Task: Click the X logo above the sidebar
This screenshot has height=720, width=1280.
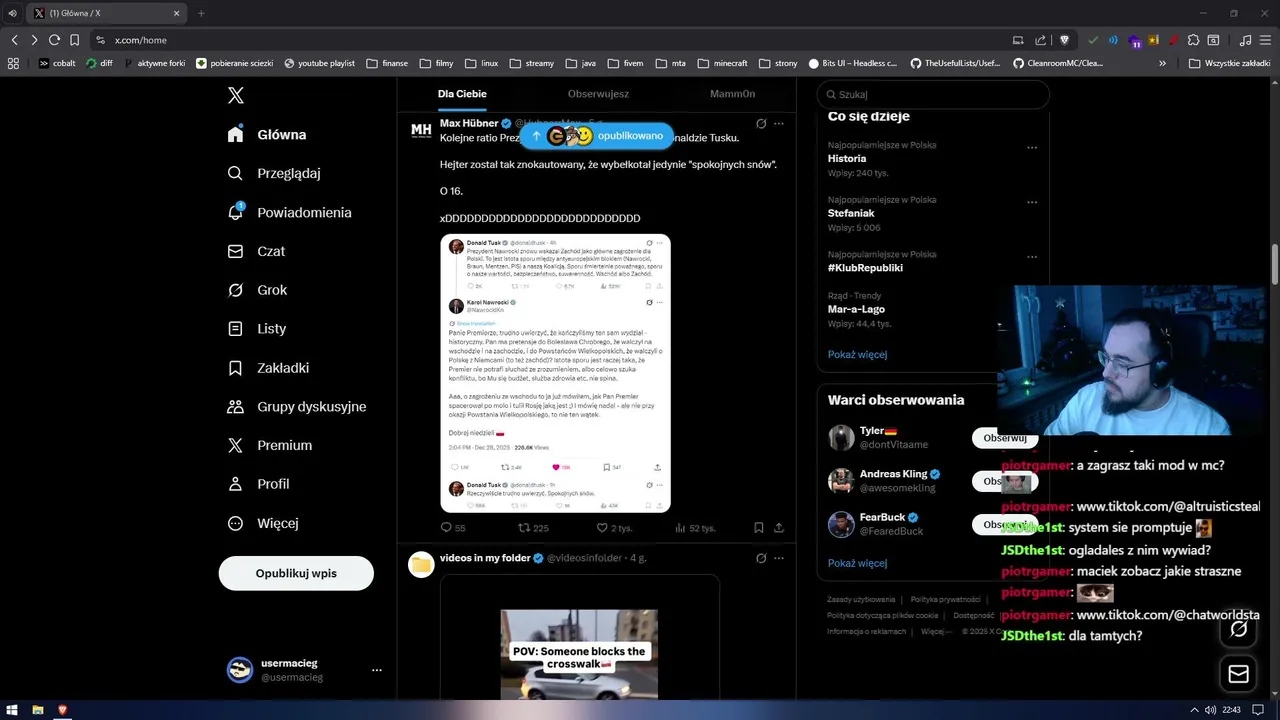Action: (x=236, y=95)
